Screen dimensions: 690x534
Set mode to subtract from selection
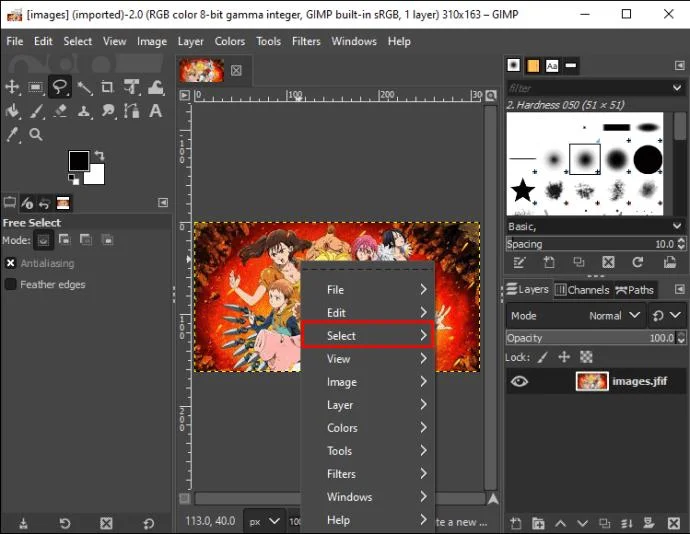click(x=86, y=239)
